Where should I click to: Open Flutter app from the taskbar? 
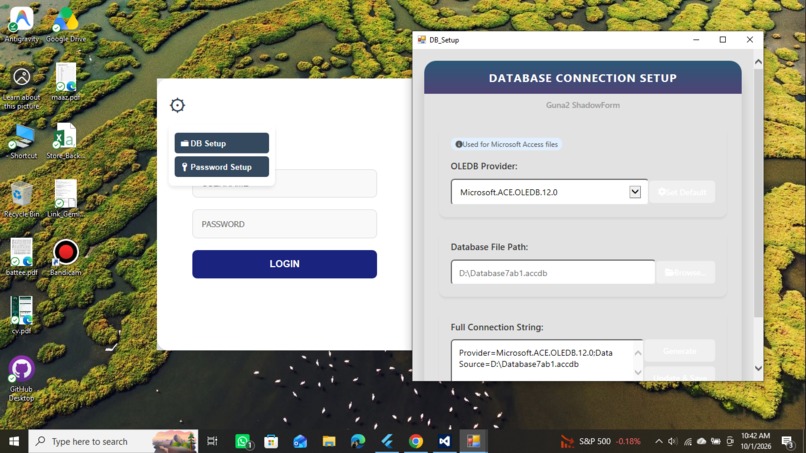coord(387,441)
